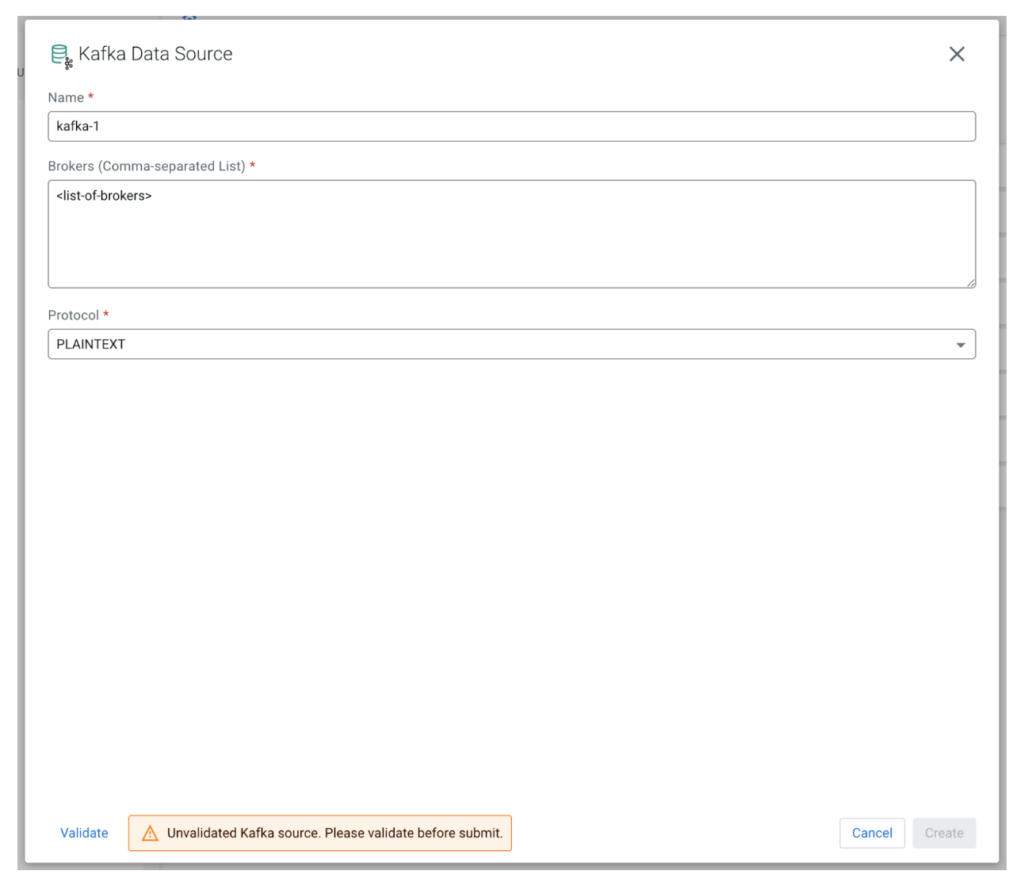This screenshot has width=1024, height=886.
Task: Click Cancel to dismiss the dialog
Action: point(871,832)
